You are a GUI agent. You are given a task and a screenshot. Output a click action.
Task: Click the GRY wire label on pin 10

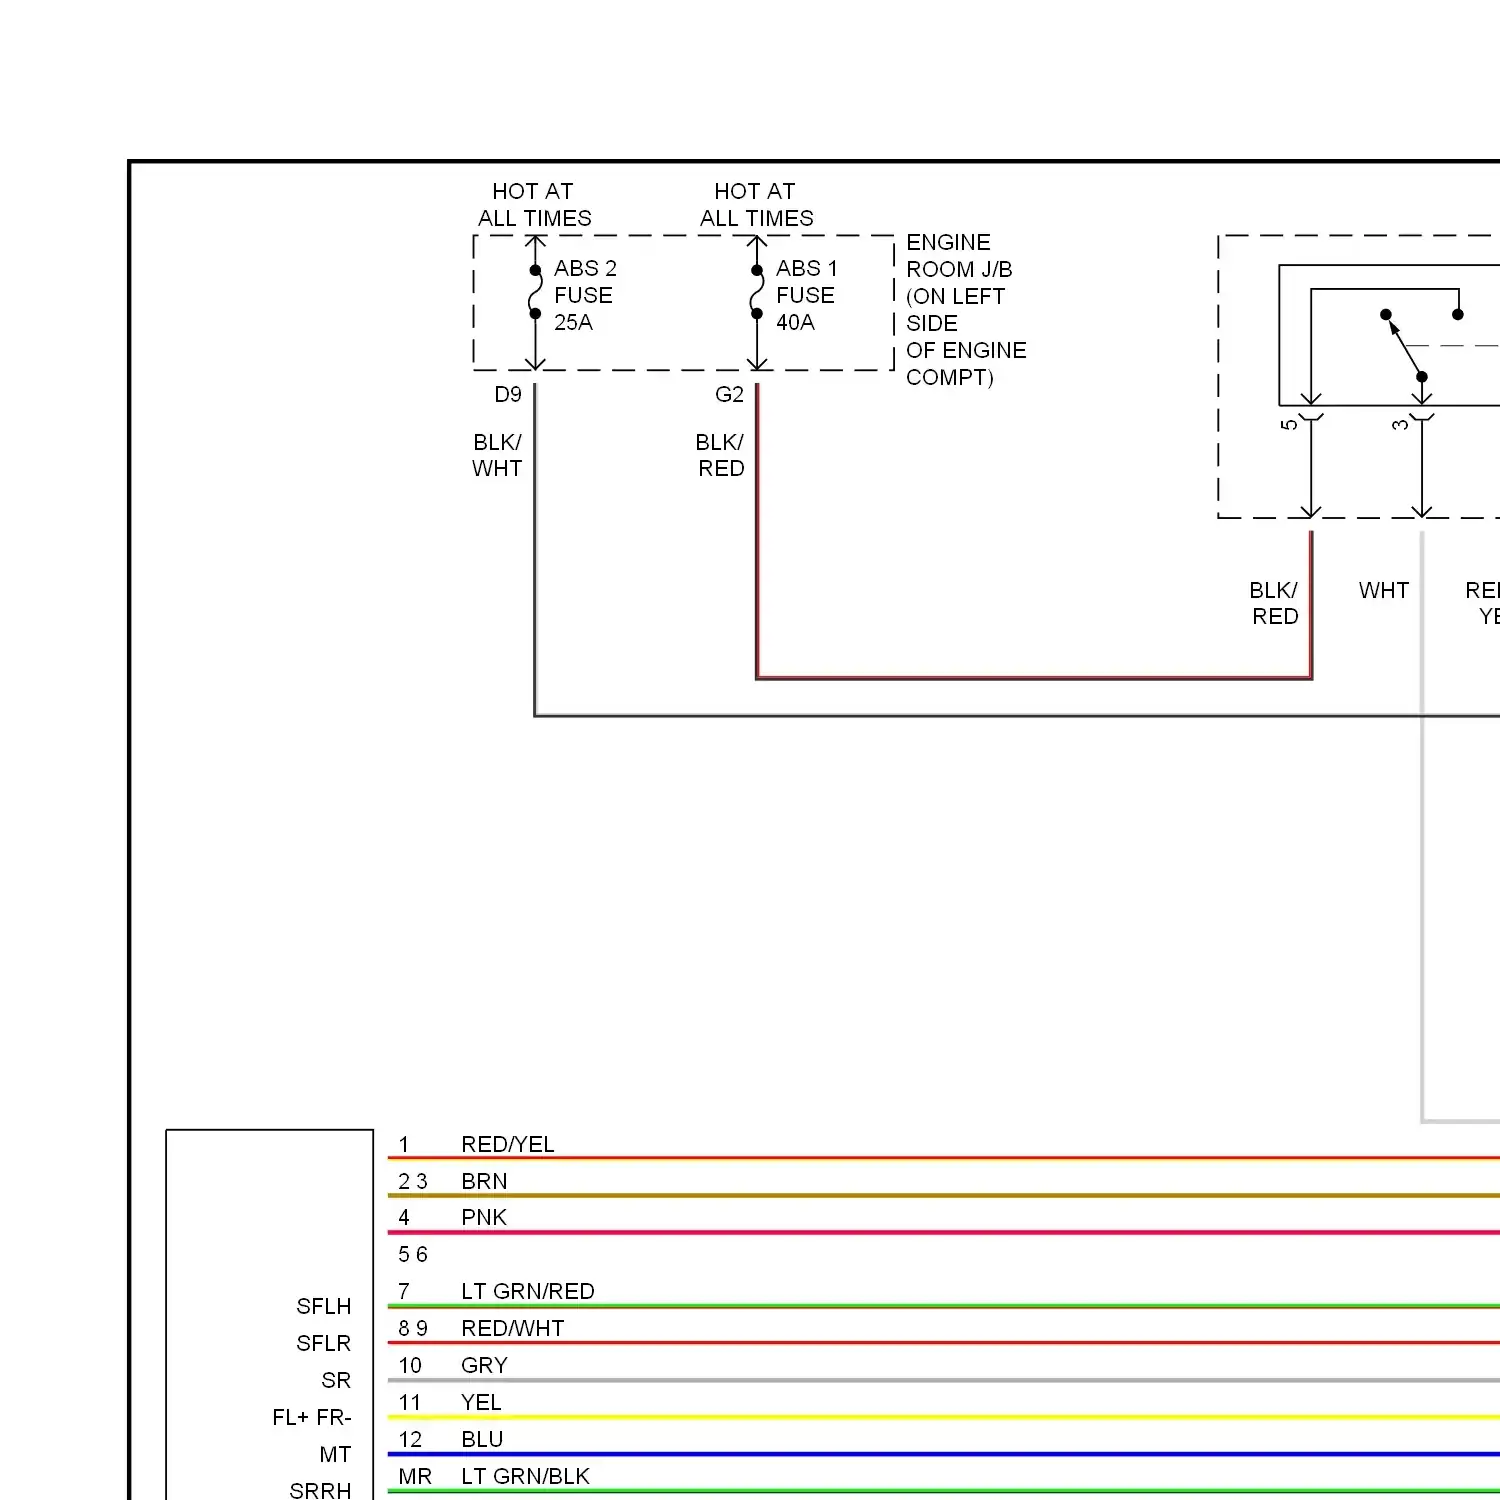pos(484,1365)
